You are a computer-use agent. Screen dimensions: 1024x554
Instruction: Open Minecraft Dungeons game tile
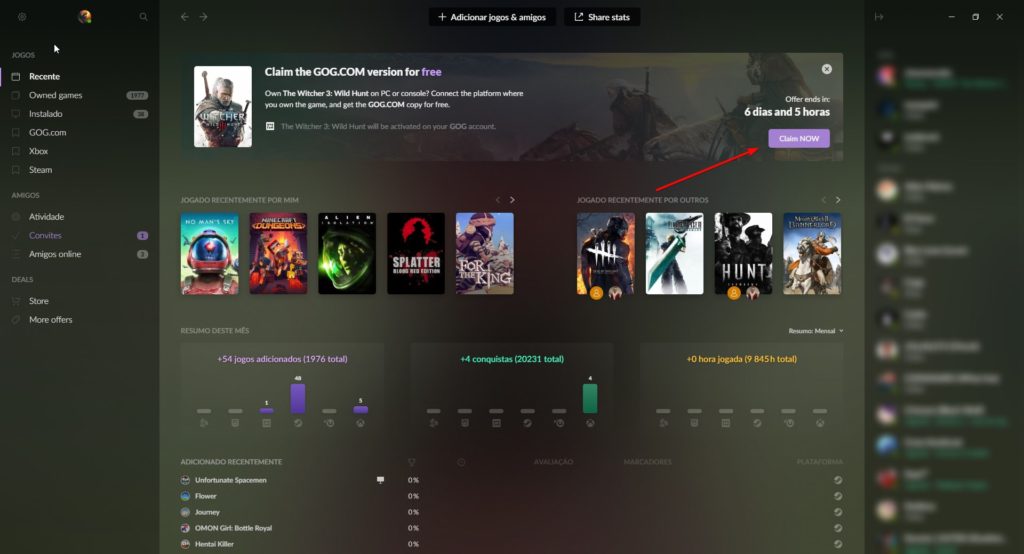278,253
